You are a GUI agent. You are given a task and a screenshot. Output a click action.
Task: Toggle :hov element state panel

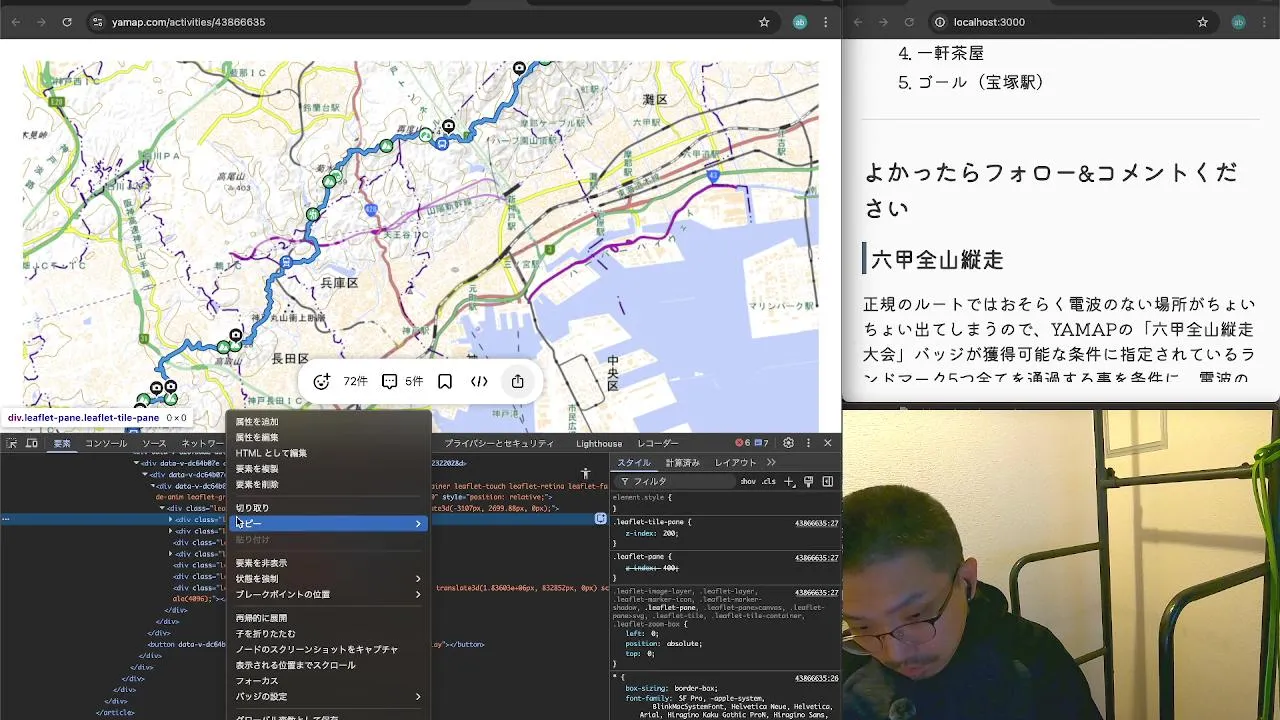click(748, 481)
